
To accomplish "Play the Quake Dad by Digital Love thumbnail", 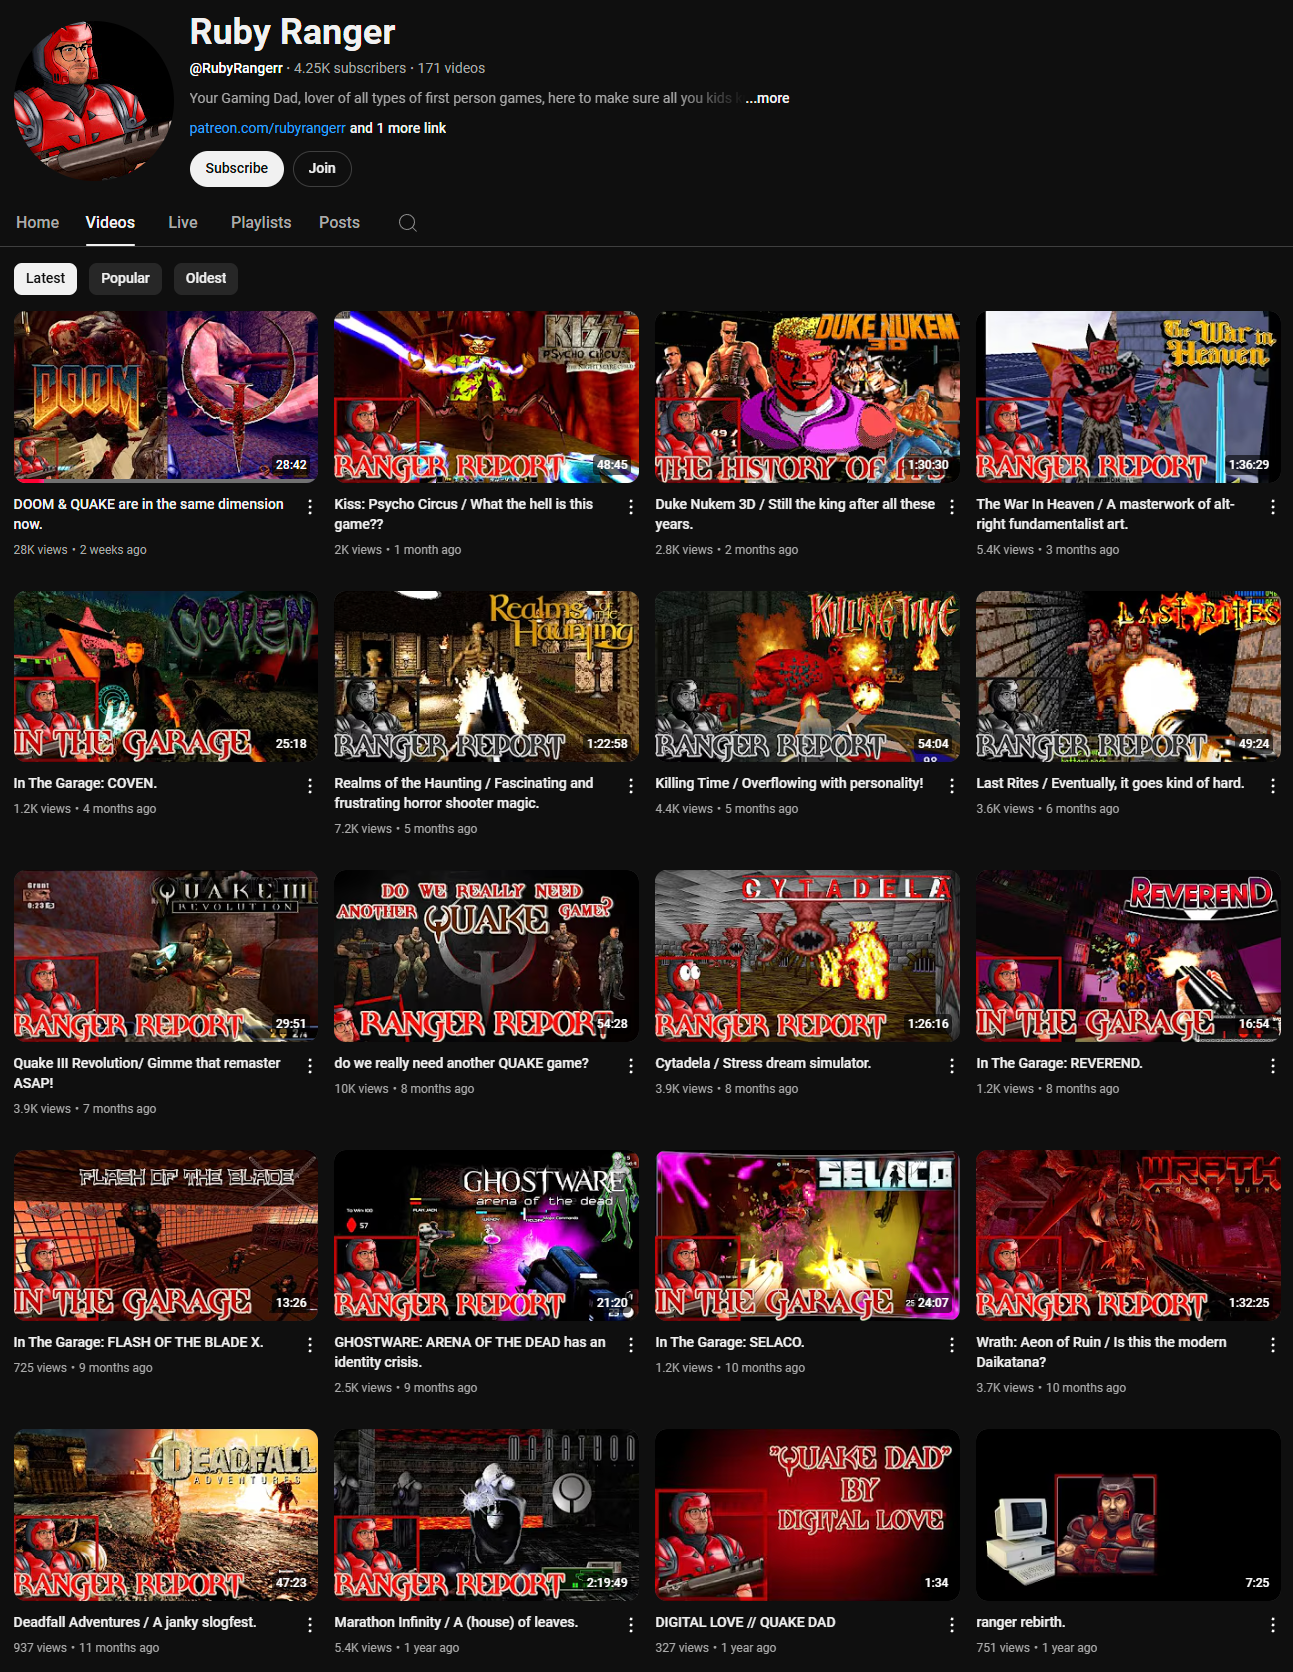I will coord(807,1515).
